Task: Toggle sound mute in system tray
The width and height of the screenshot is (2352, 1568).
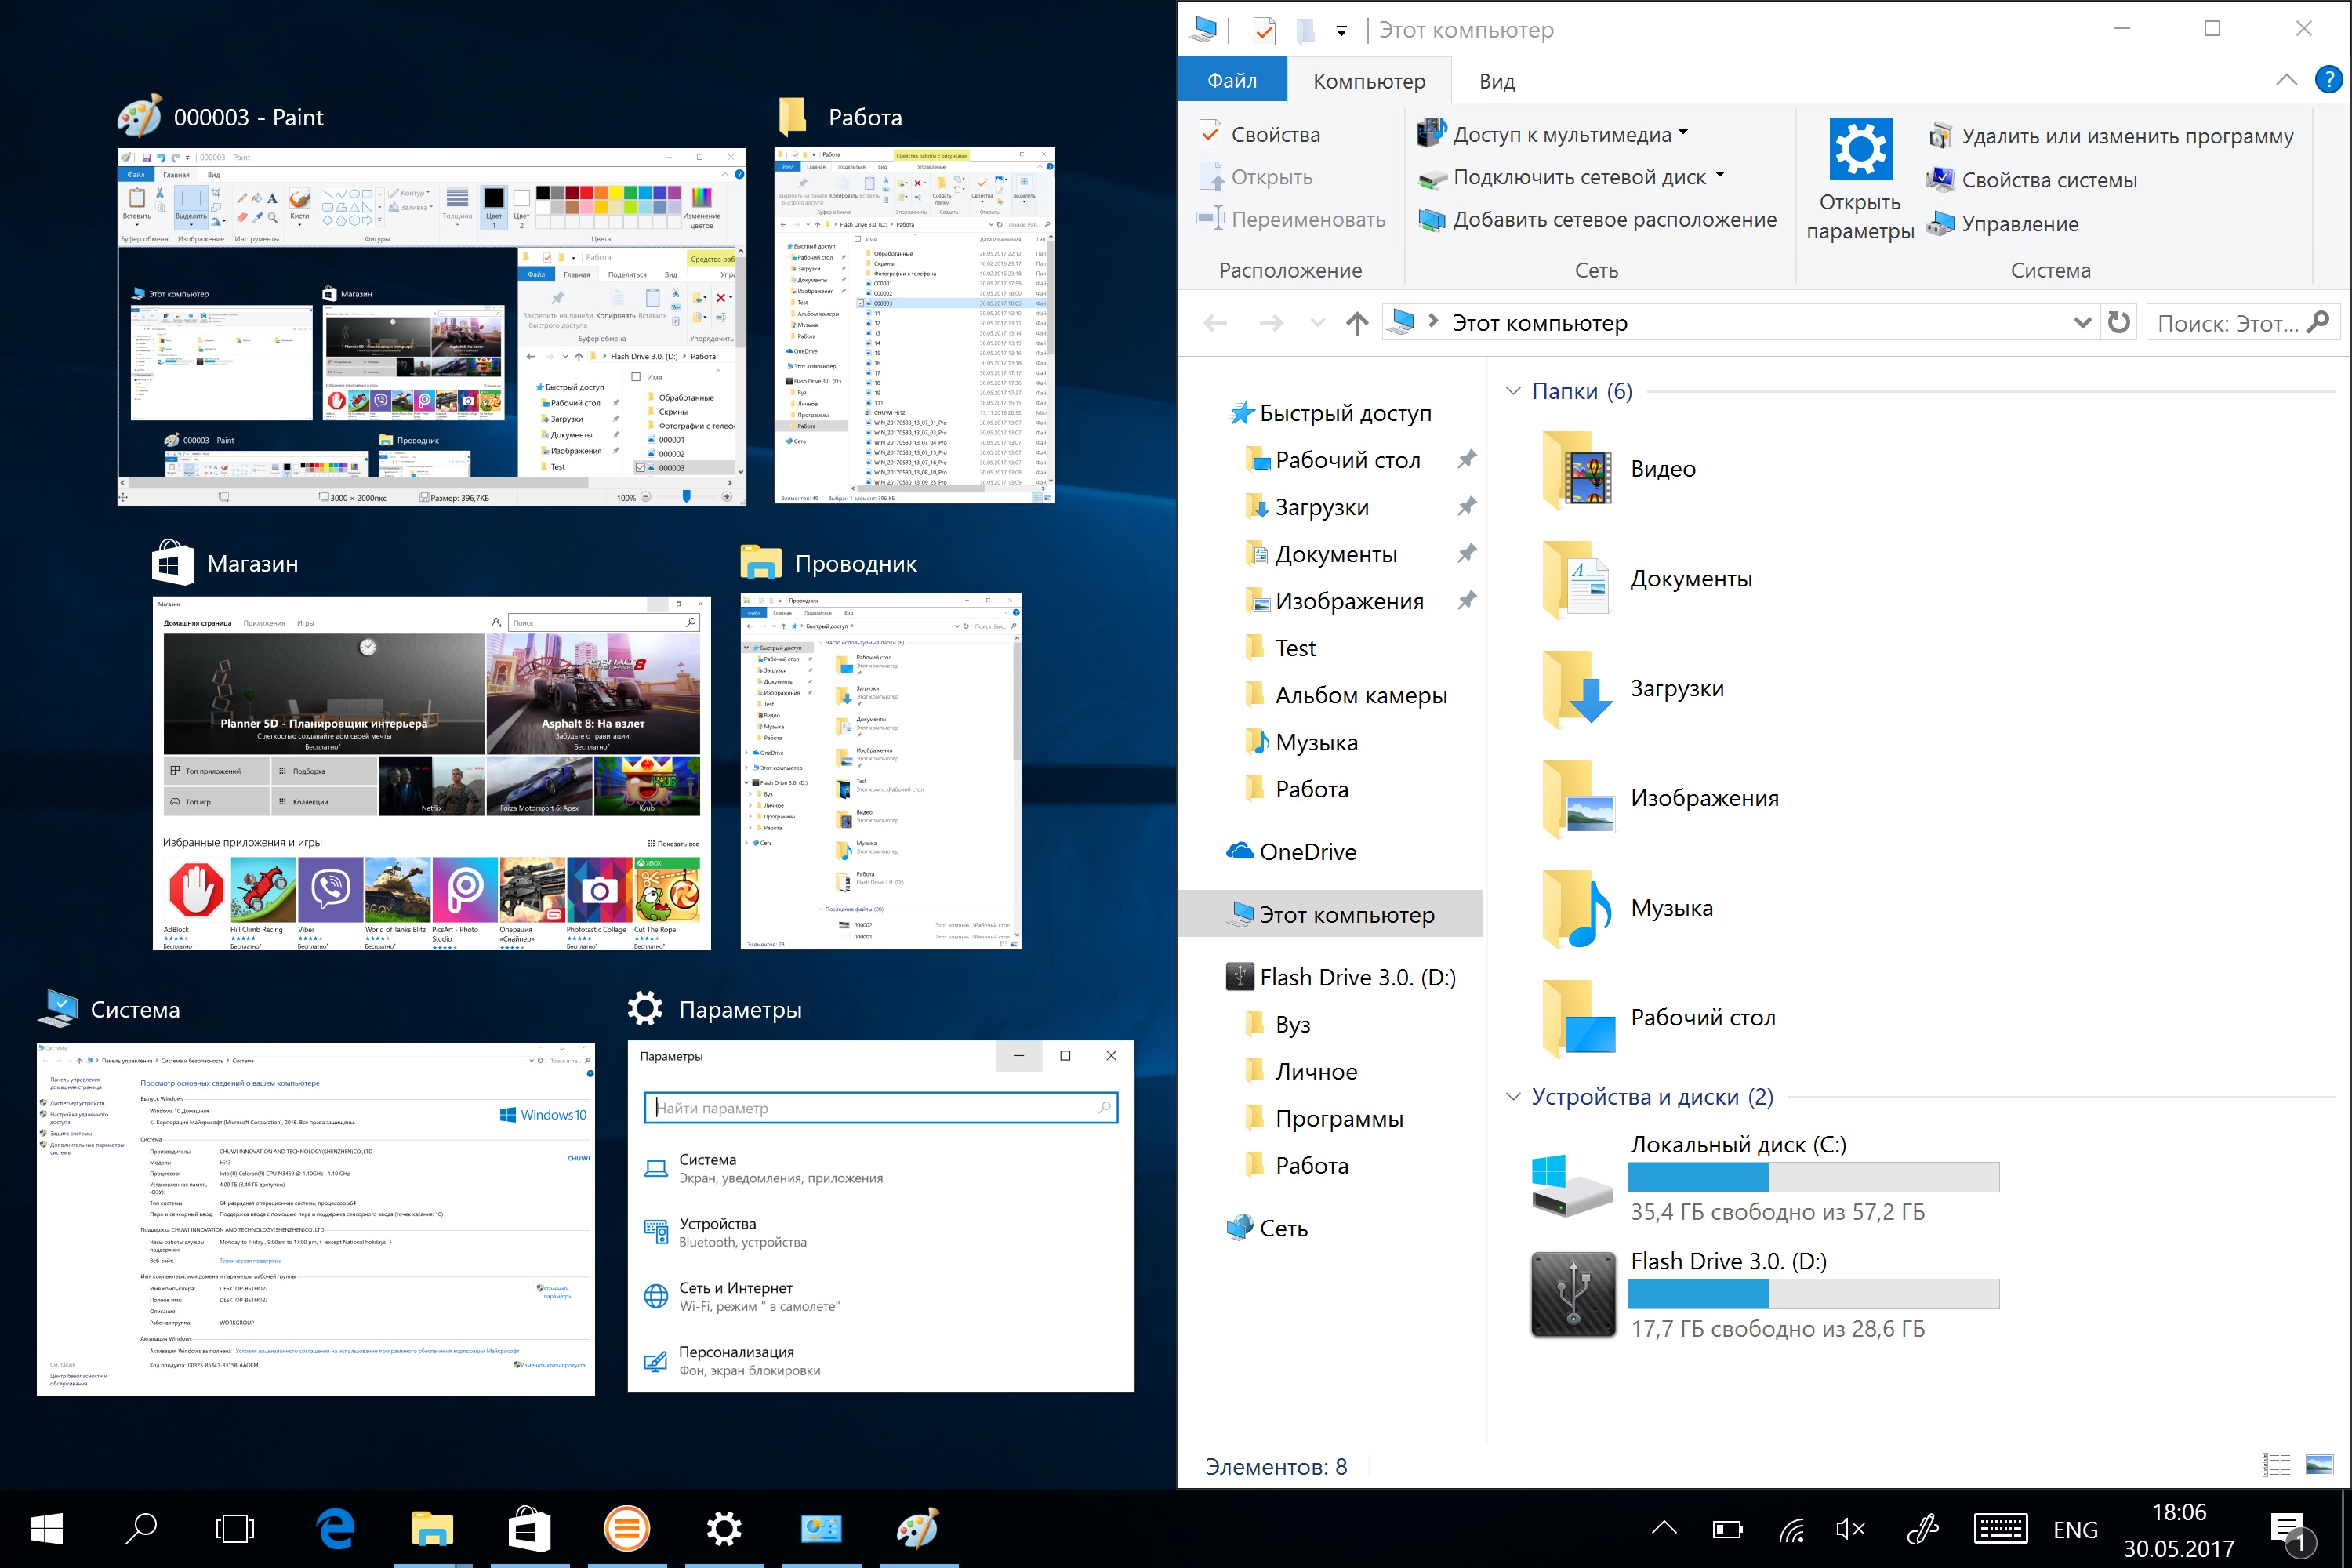Action: [x=1850, y=1529]
